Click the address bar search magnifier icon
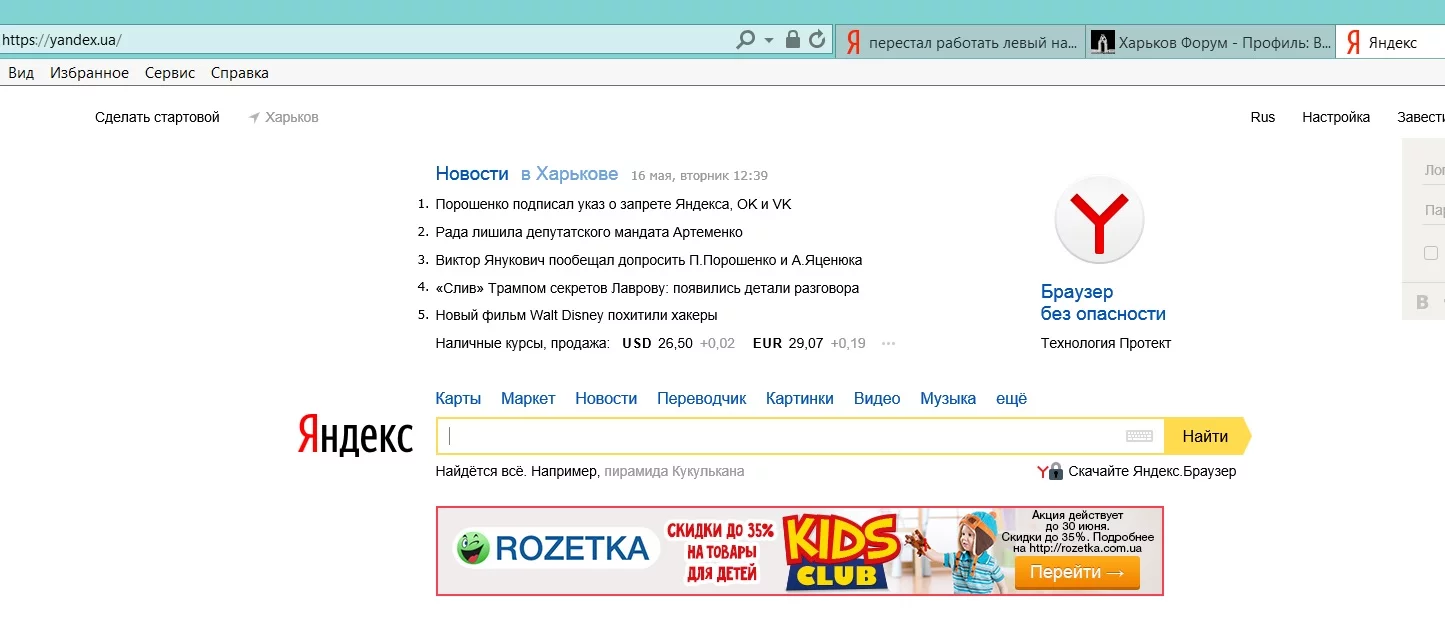Screen dimensions: 1445x627 coord(745,40)
